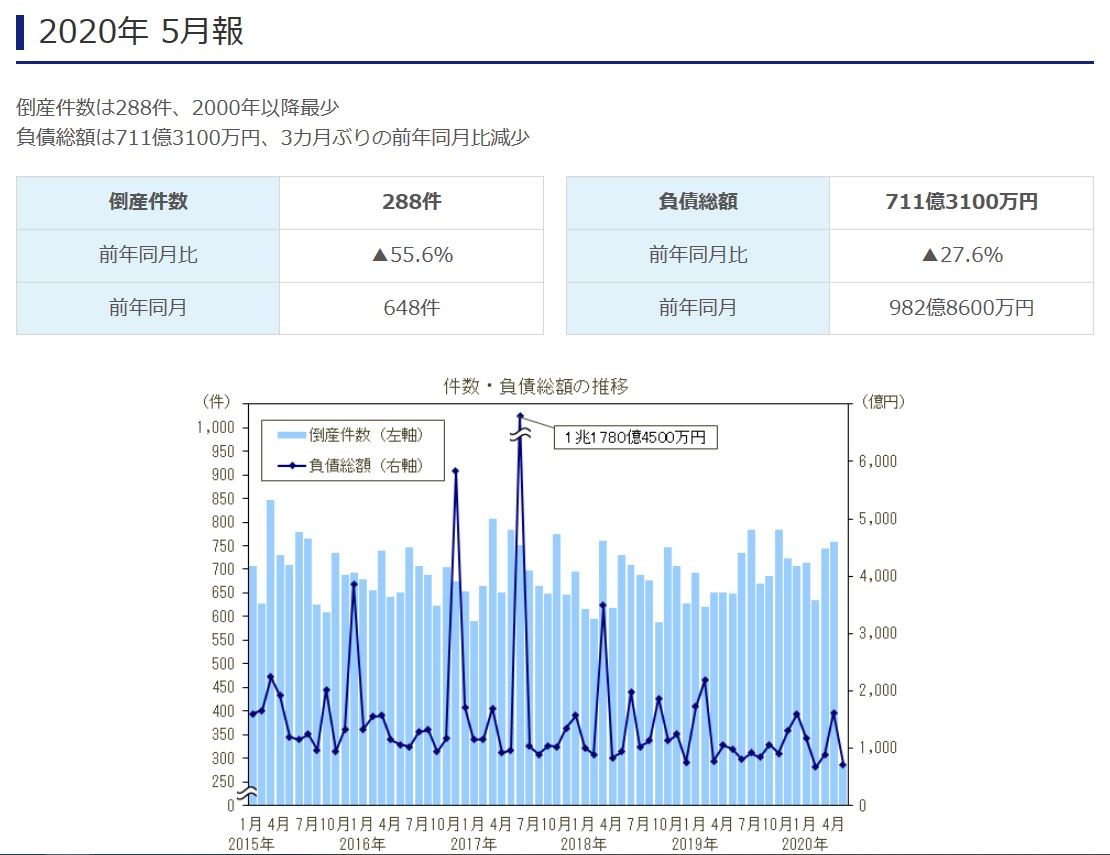Click the chart title 件数・負債総額の推移
Screen dimensions: 1110x855
pos(535,386)
